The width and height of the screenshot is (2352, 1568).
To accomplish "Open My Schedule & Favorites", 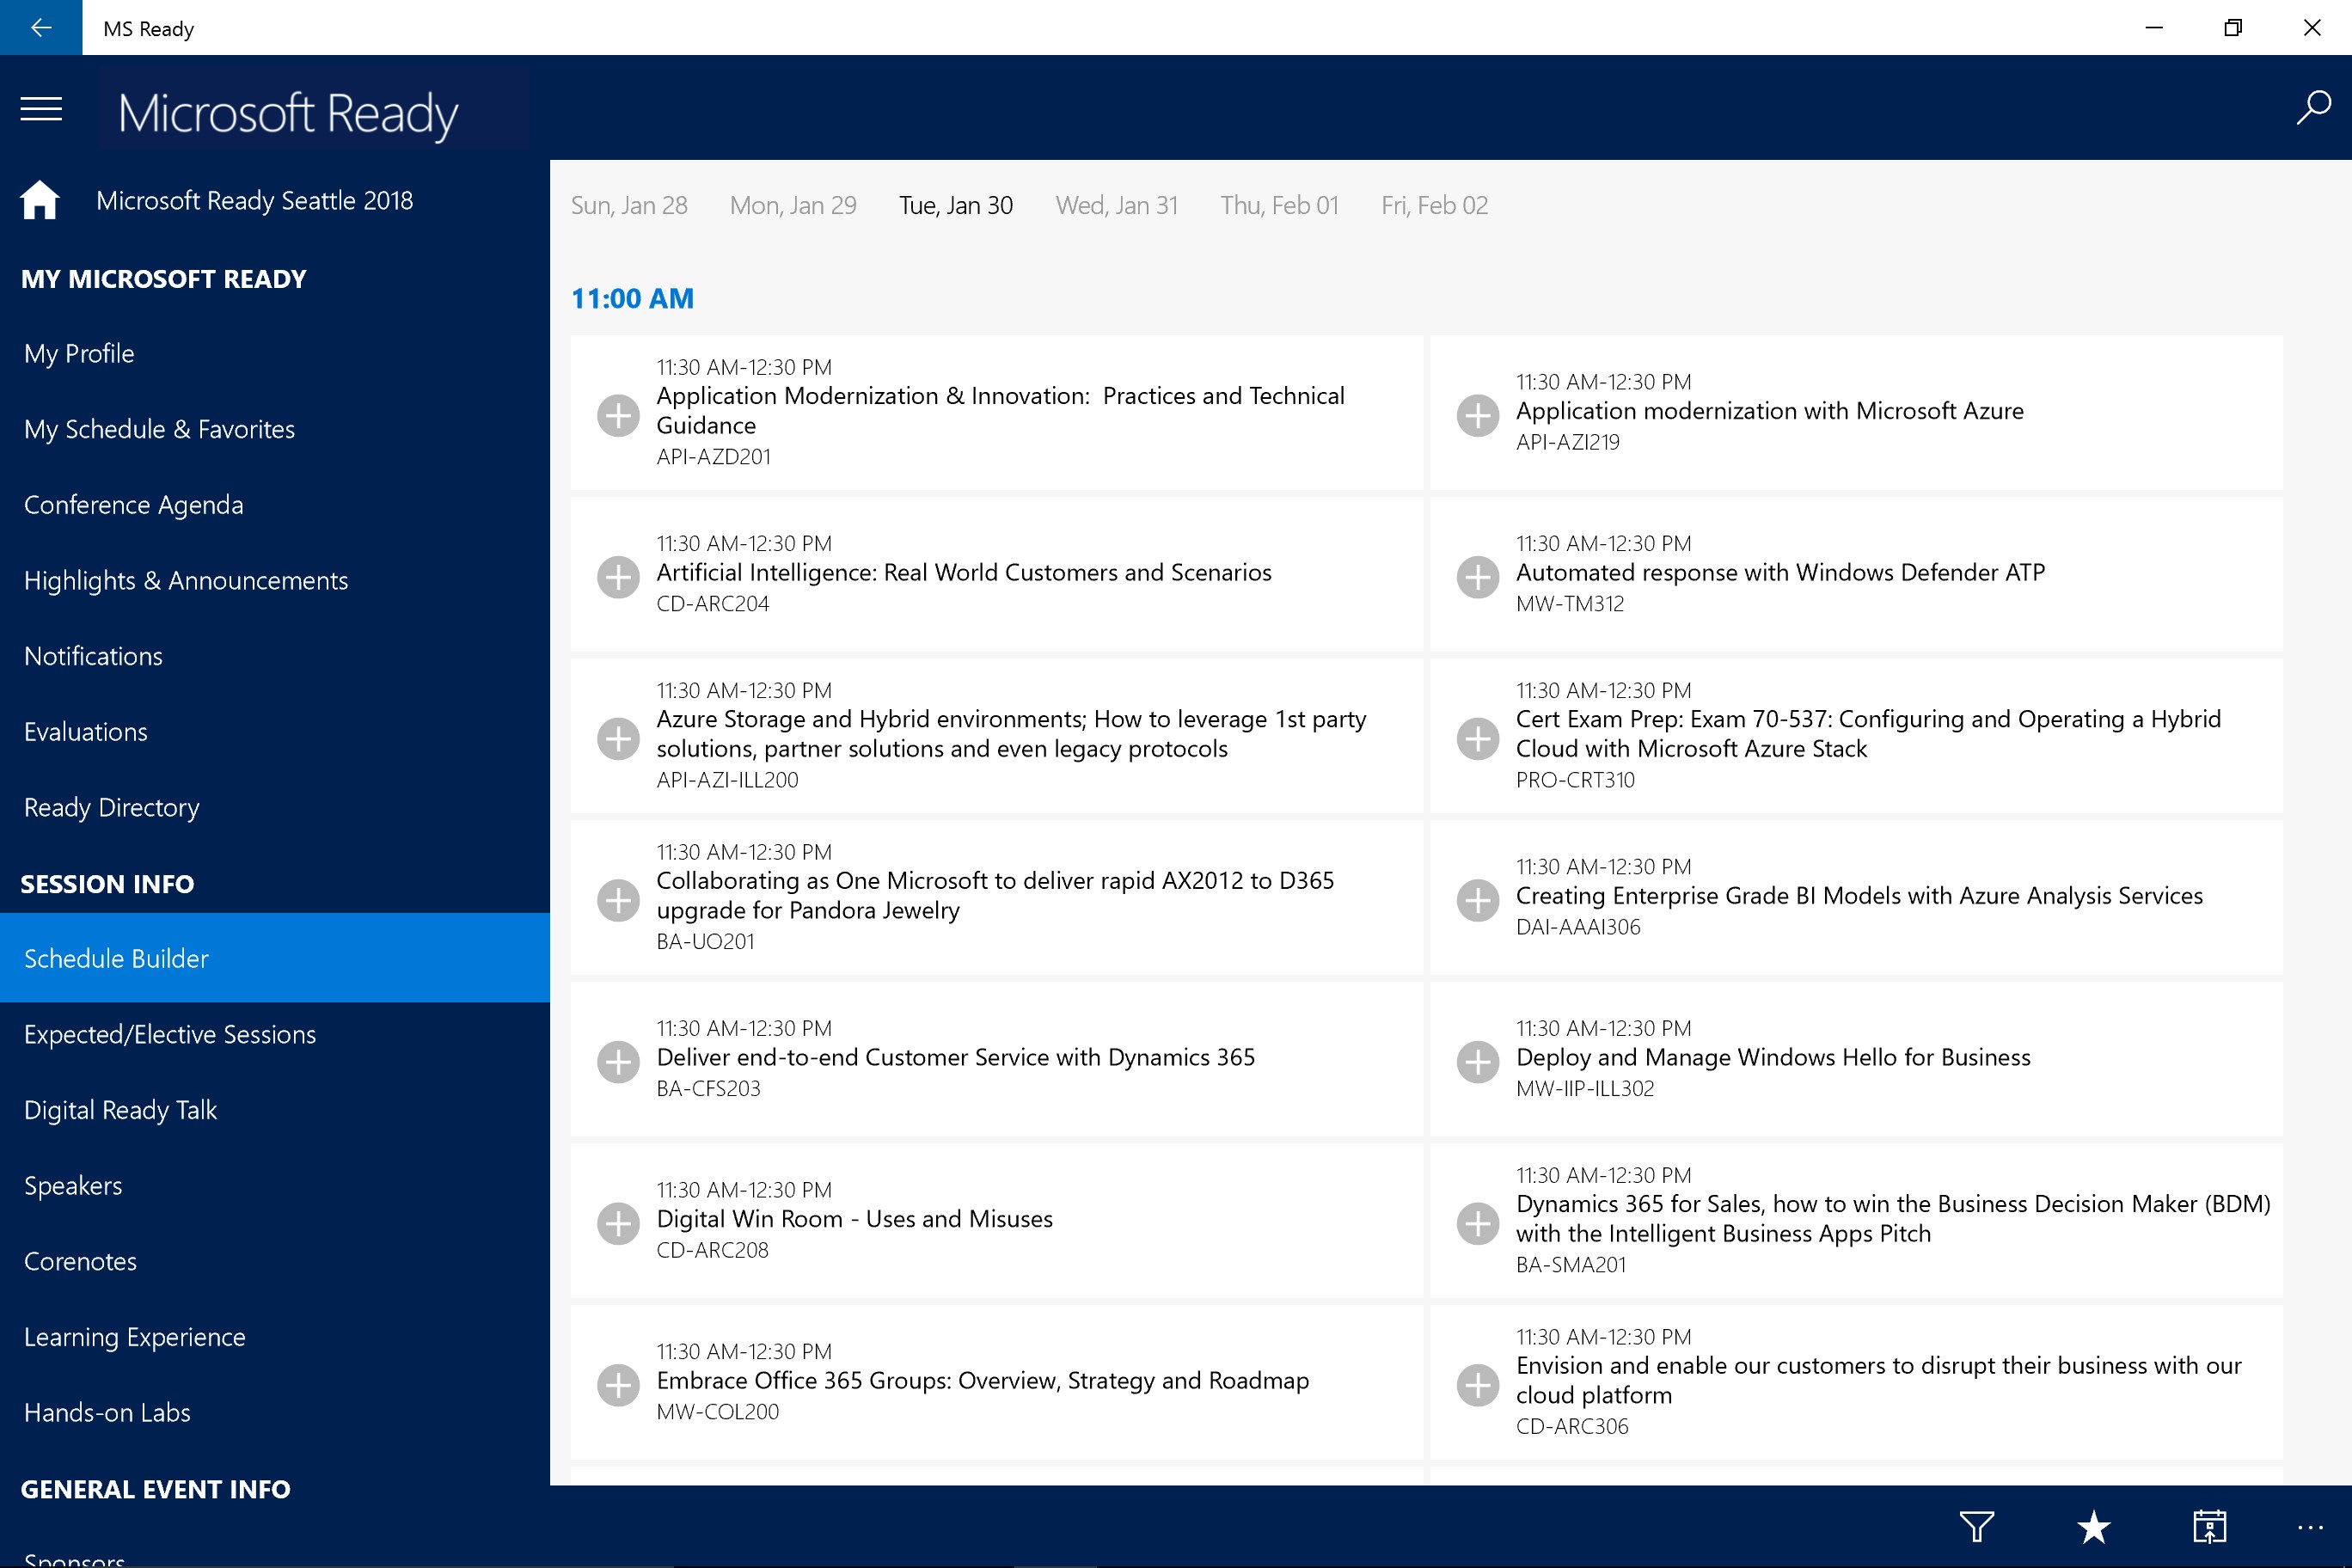I will click(x=159, y=429).
